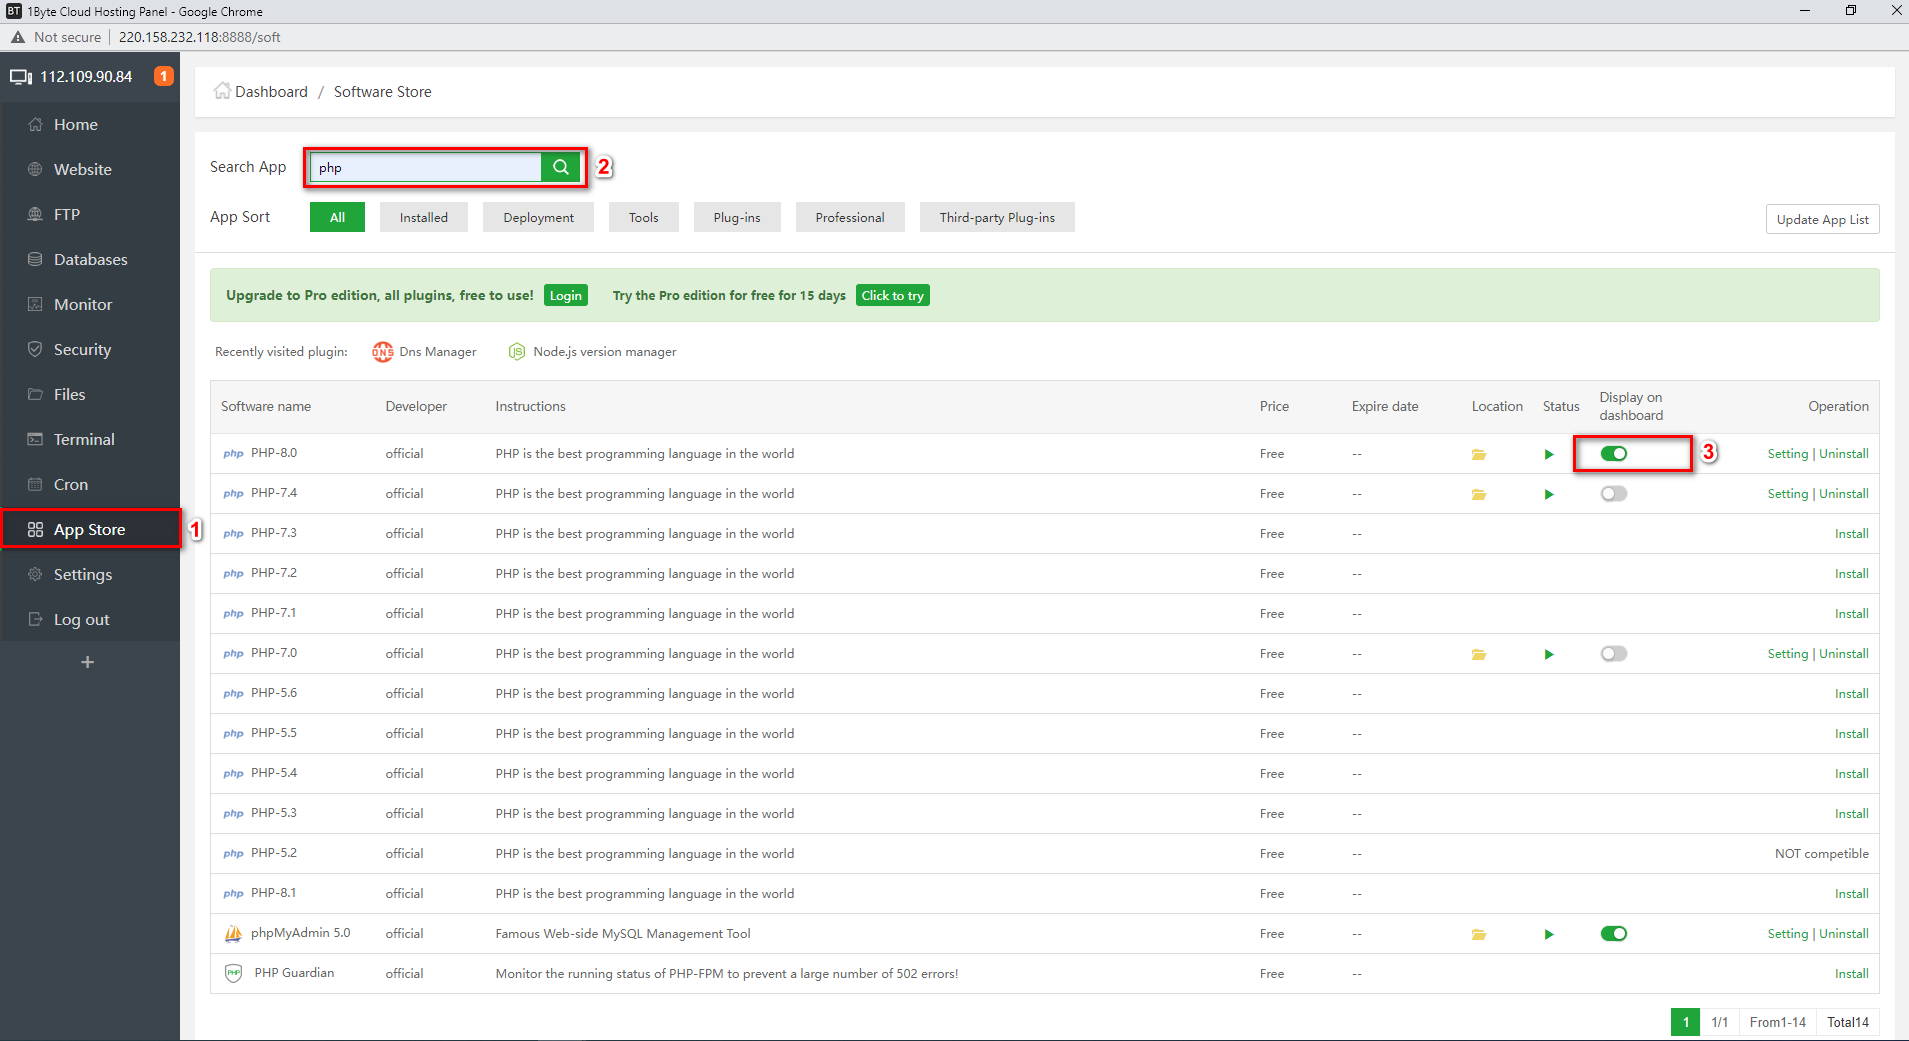Select the Plug-ins app sort tab

[x=737, y=217]
